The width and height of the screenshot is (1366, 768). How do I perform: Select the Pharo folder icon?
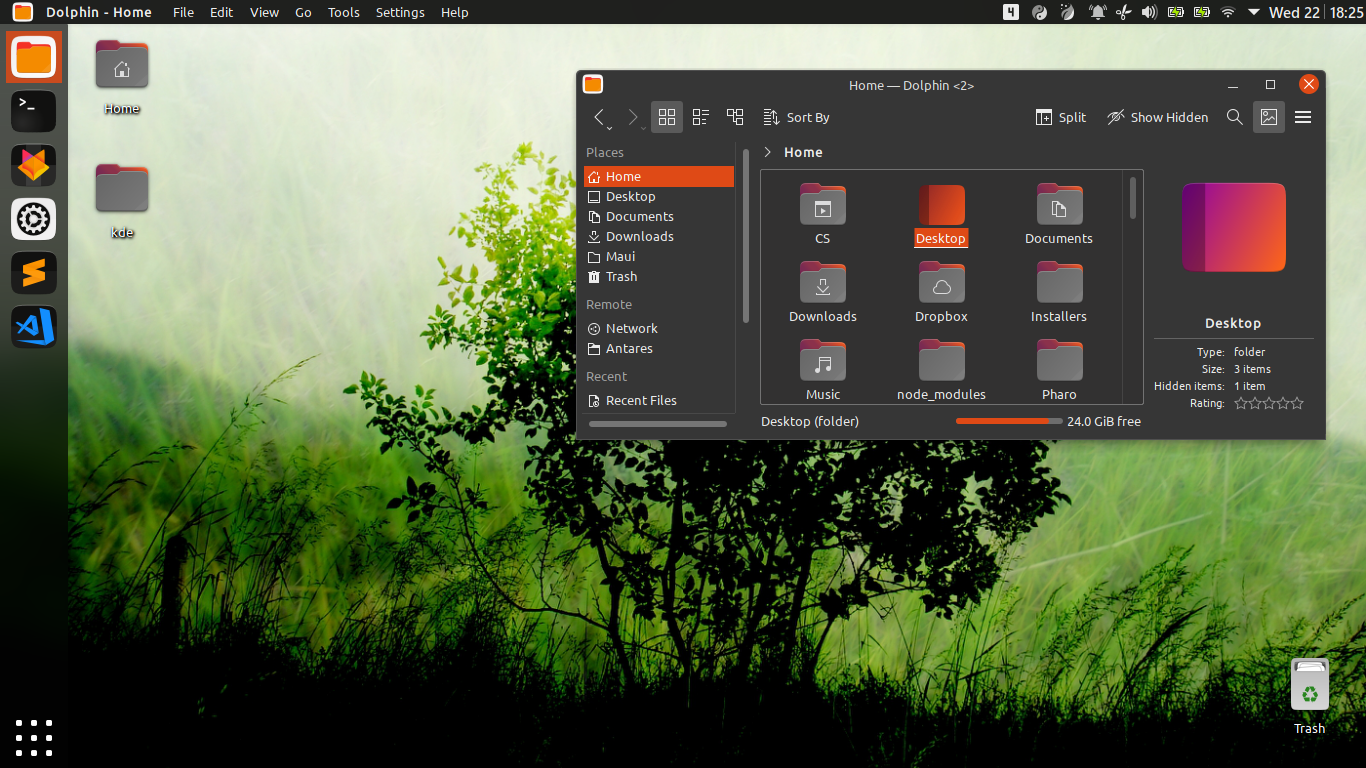(1059, 361)
